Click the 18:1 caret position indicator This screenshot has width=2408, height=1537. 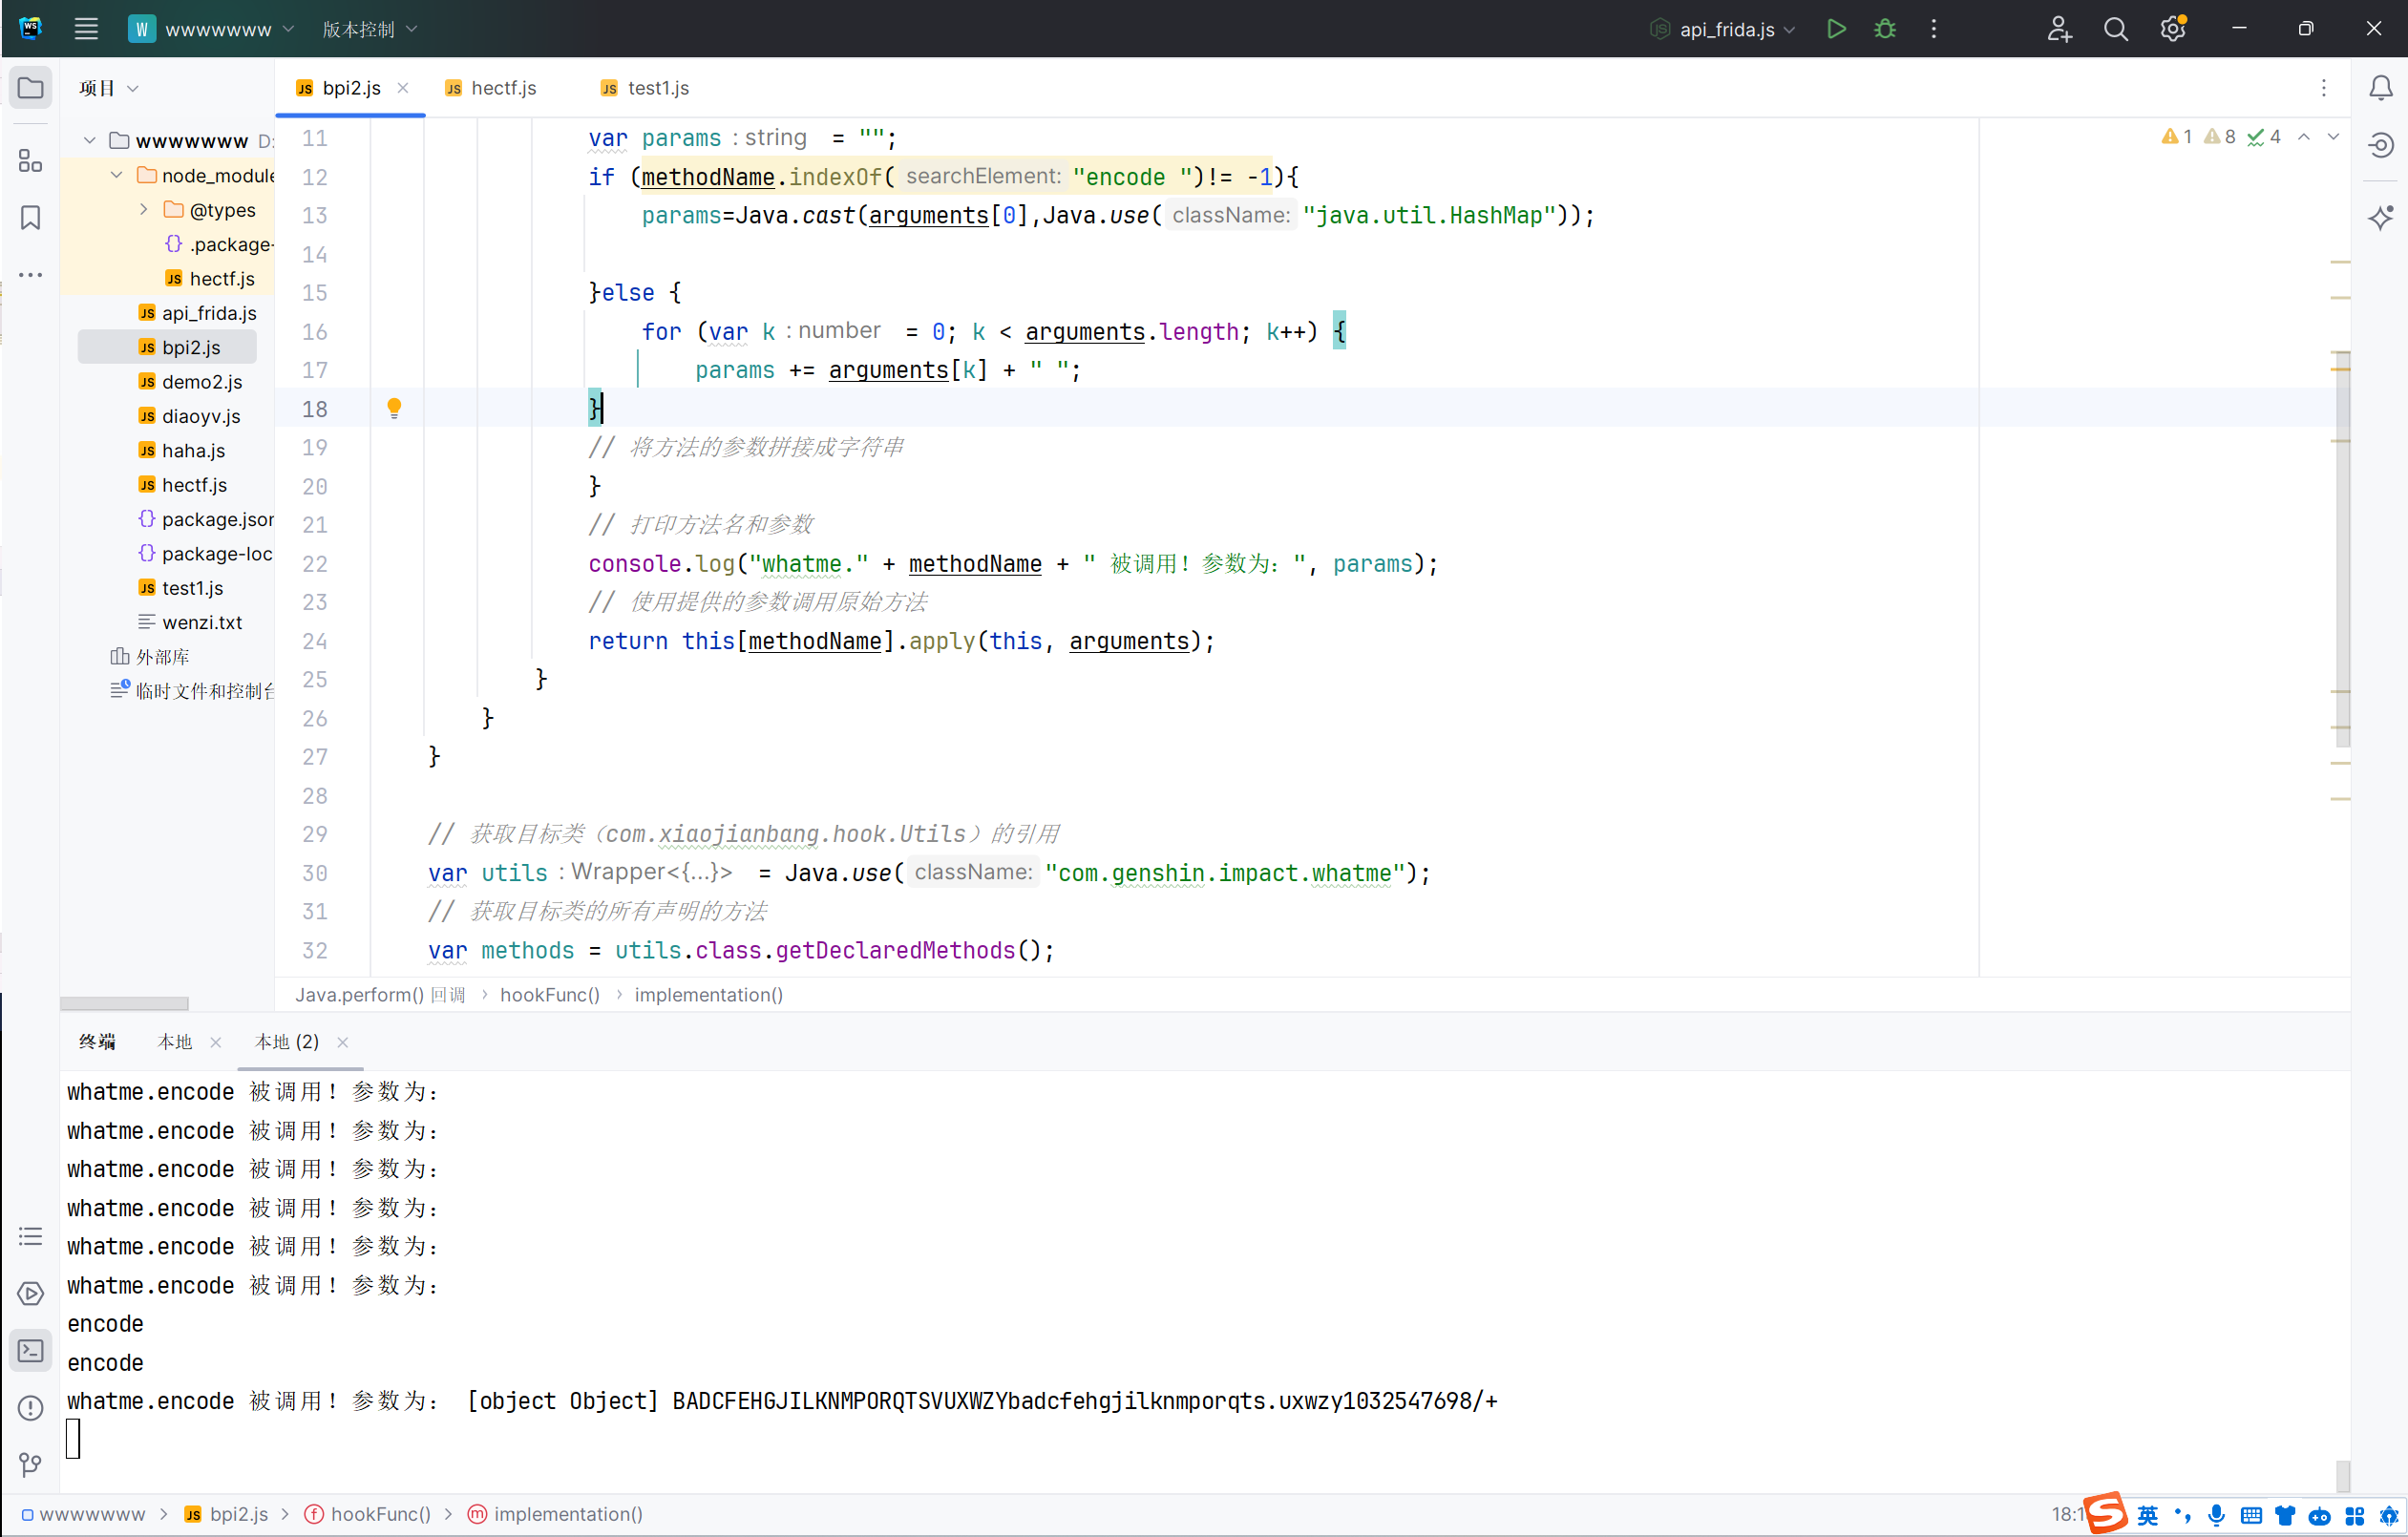tap(2066, 1514)
